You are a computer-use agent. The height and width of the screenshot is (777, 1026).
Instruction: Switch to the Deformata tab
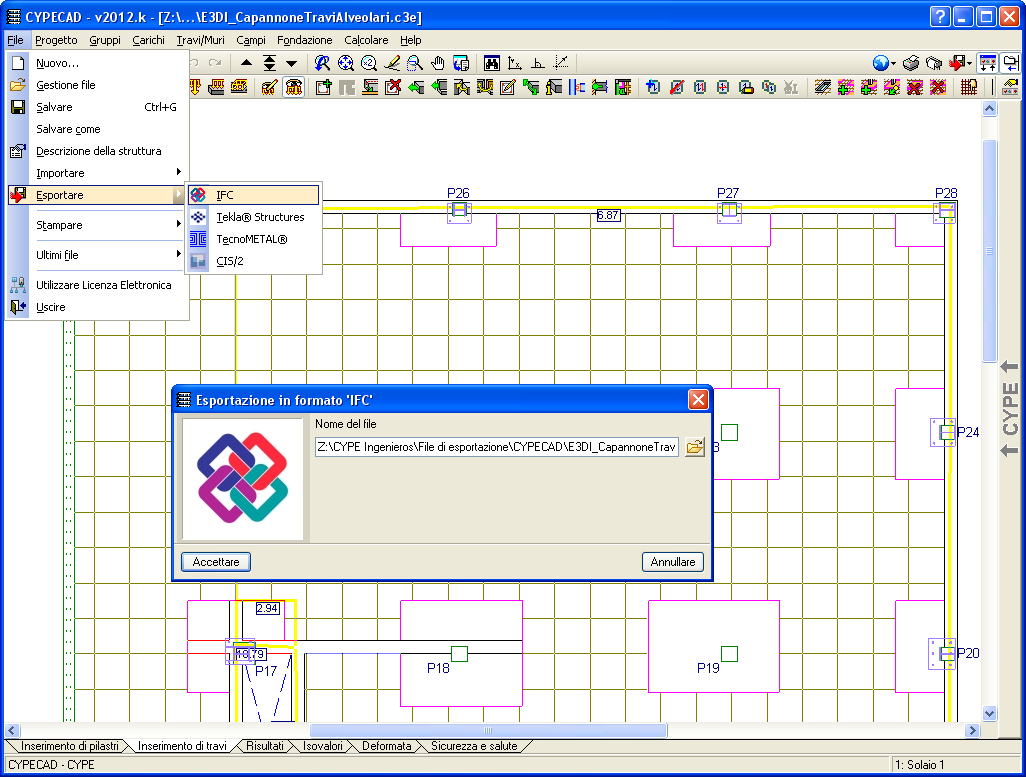387,746
